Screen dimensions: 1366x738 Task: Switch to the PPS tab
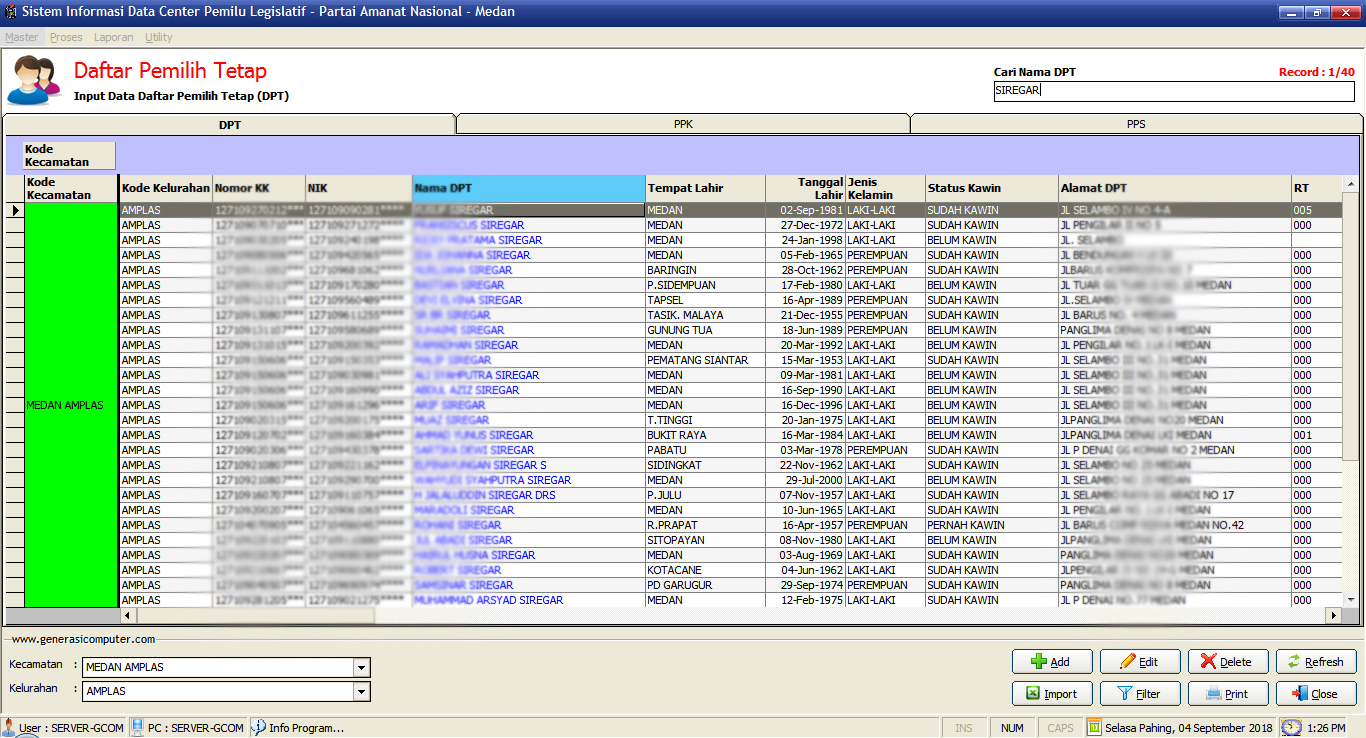(1136, 124)
